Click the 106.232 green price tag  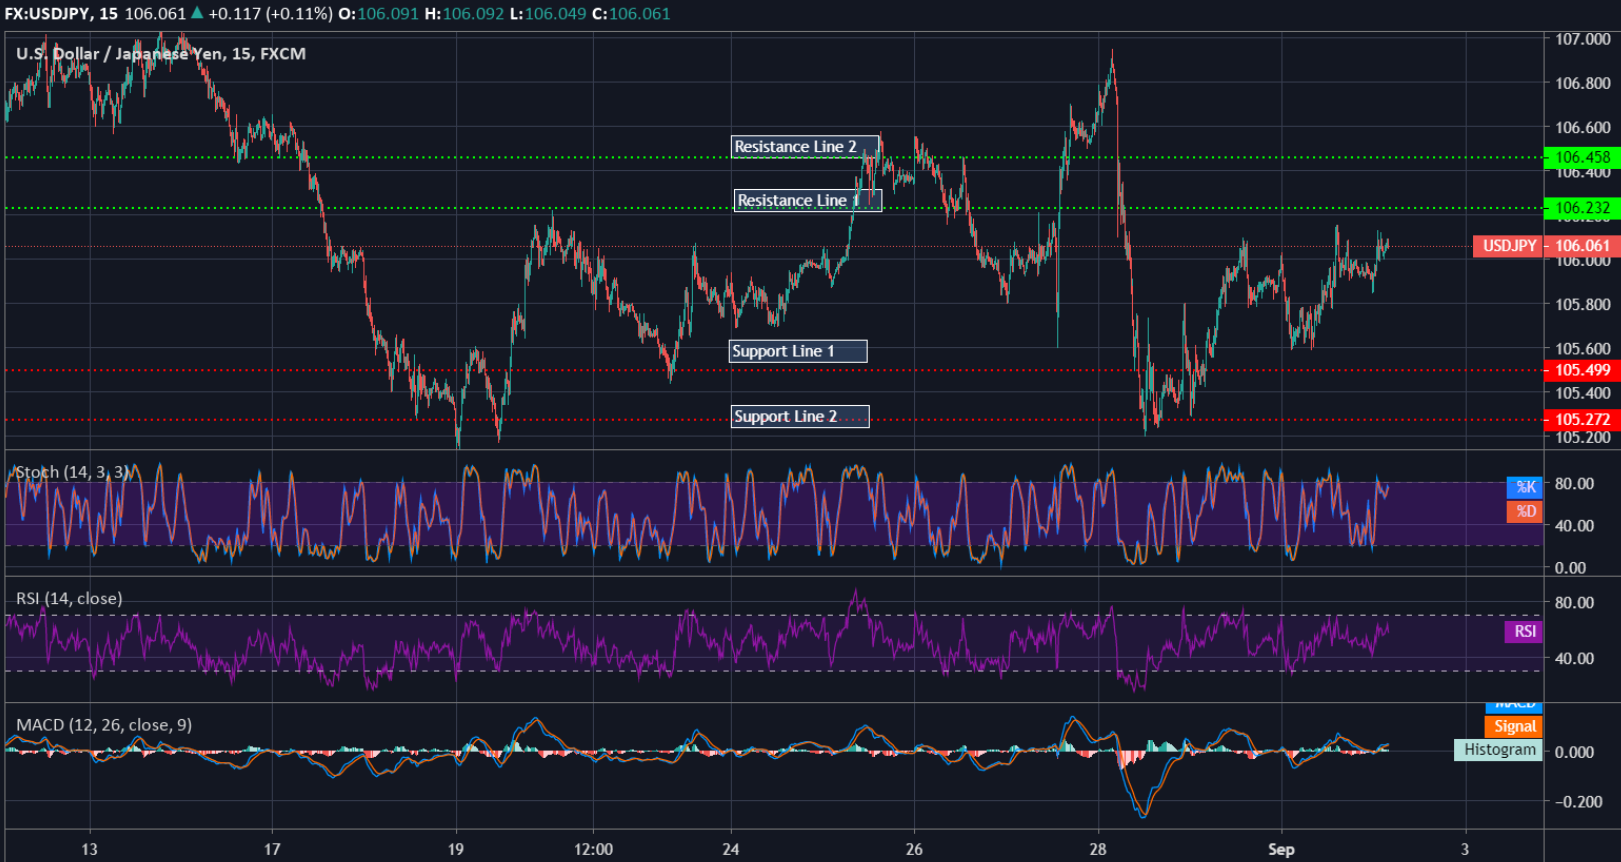[x=1582, y=208]
